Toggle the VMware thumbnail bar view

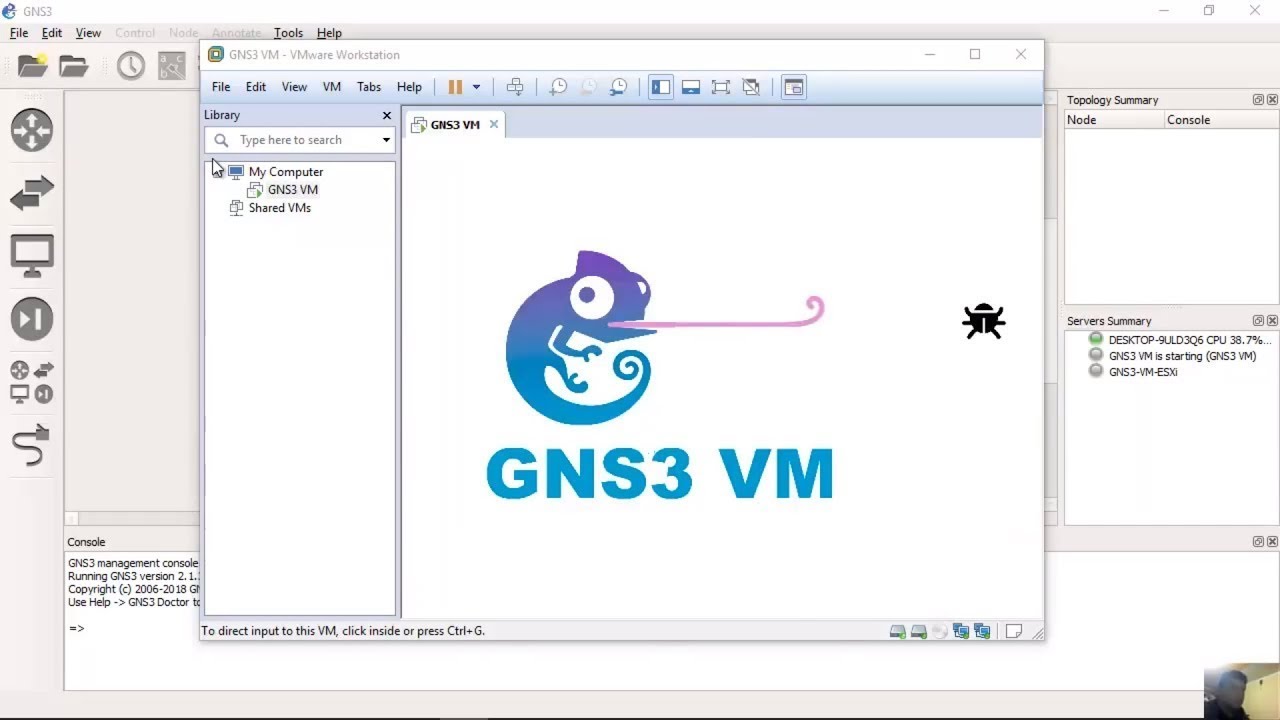tap(690, 87)
